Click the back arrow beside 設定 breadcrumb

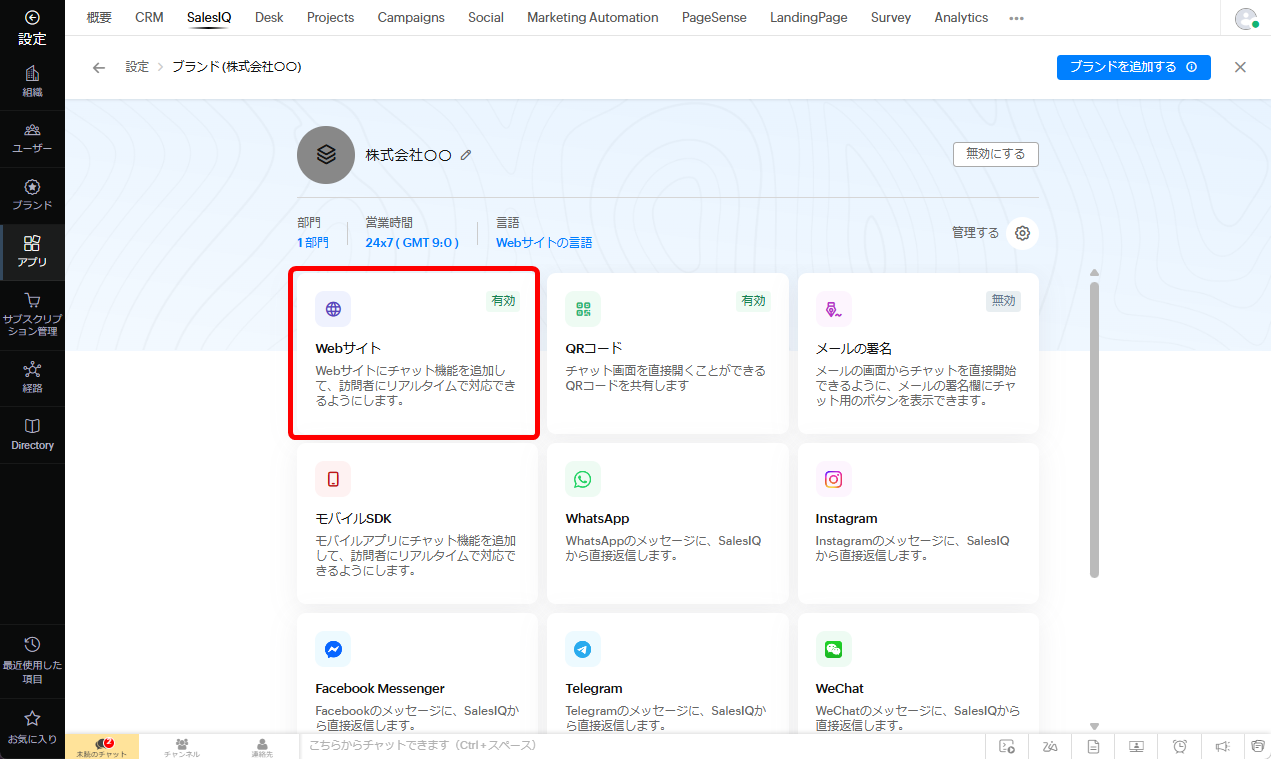click(98, 67)
